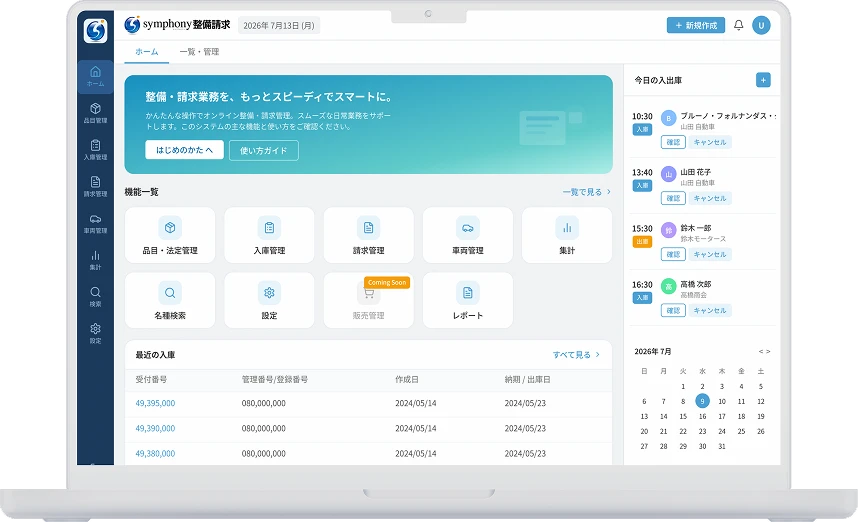Open 請求管理 in the left sidebar

(x=95, y=186)
